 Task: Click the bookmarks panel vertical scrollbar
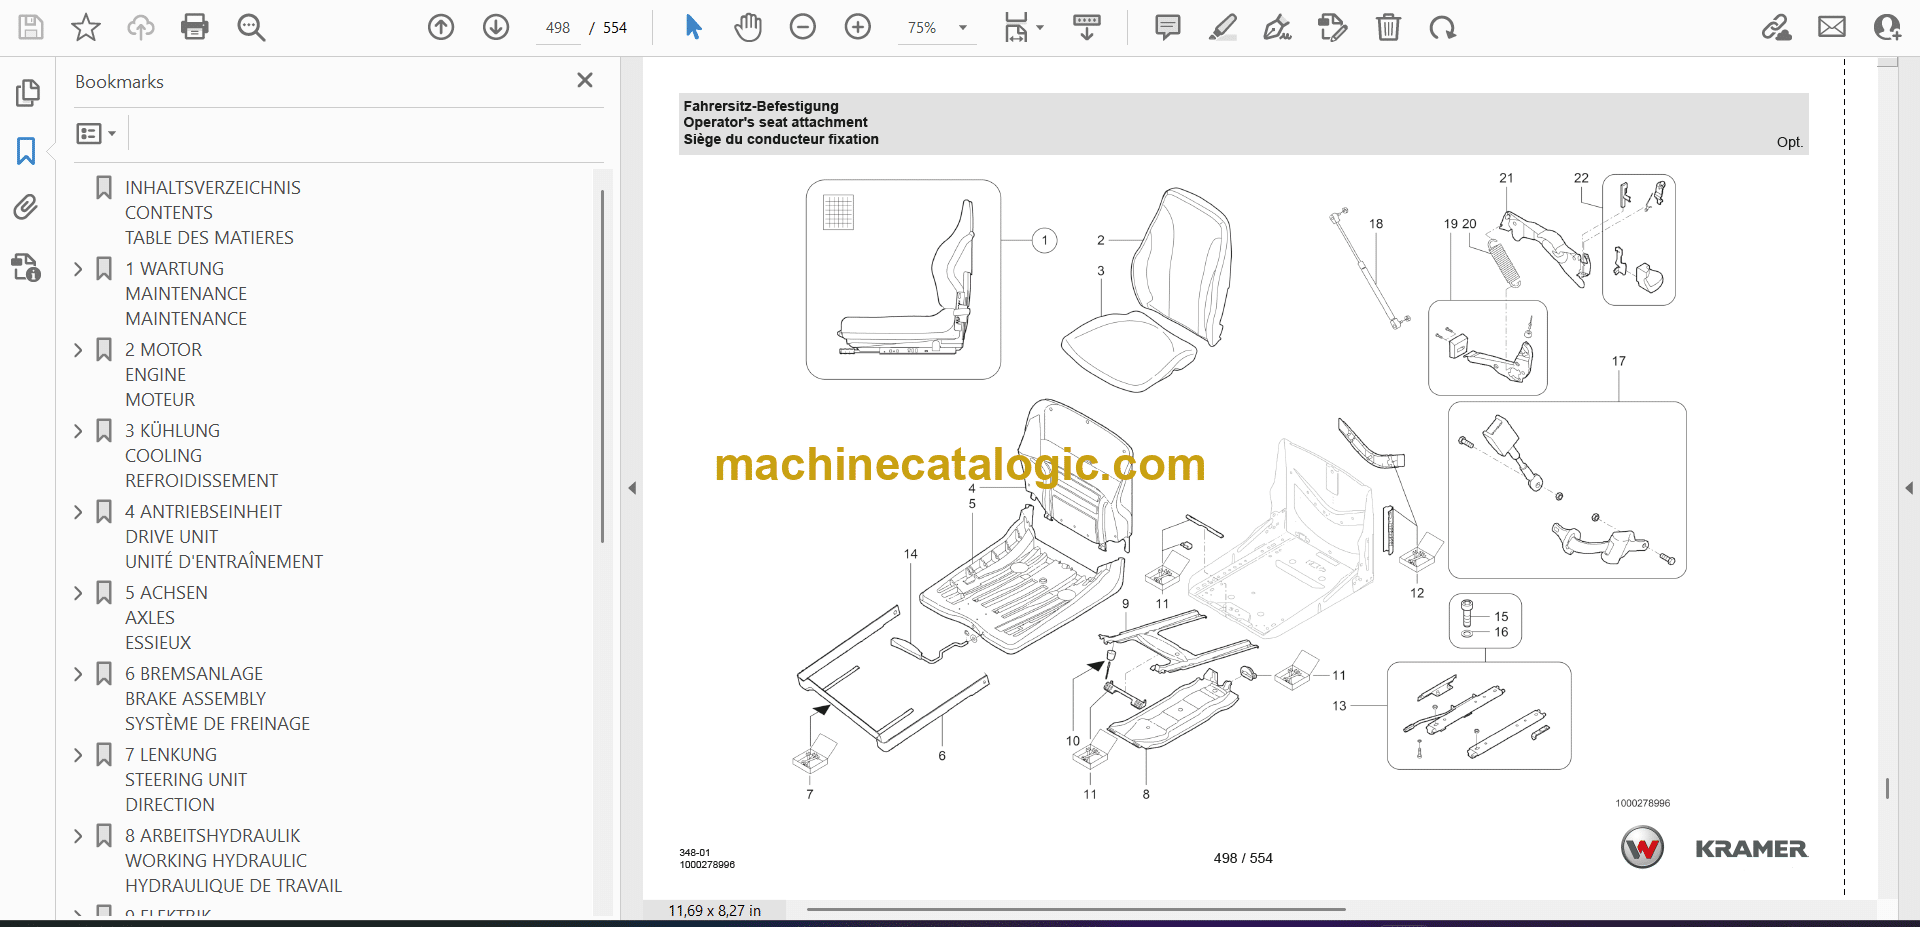(x=602, y=366)
